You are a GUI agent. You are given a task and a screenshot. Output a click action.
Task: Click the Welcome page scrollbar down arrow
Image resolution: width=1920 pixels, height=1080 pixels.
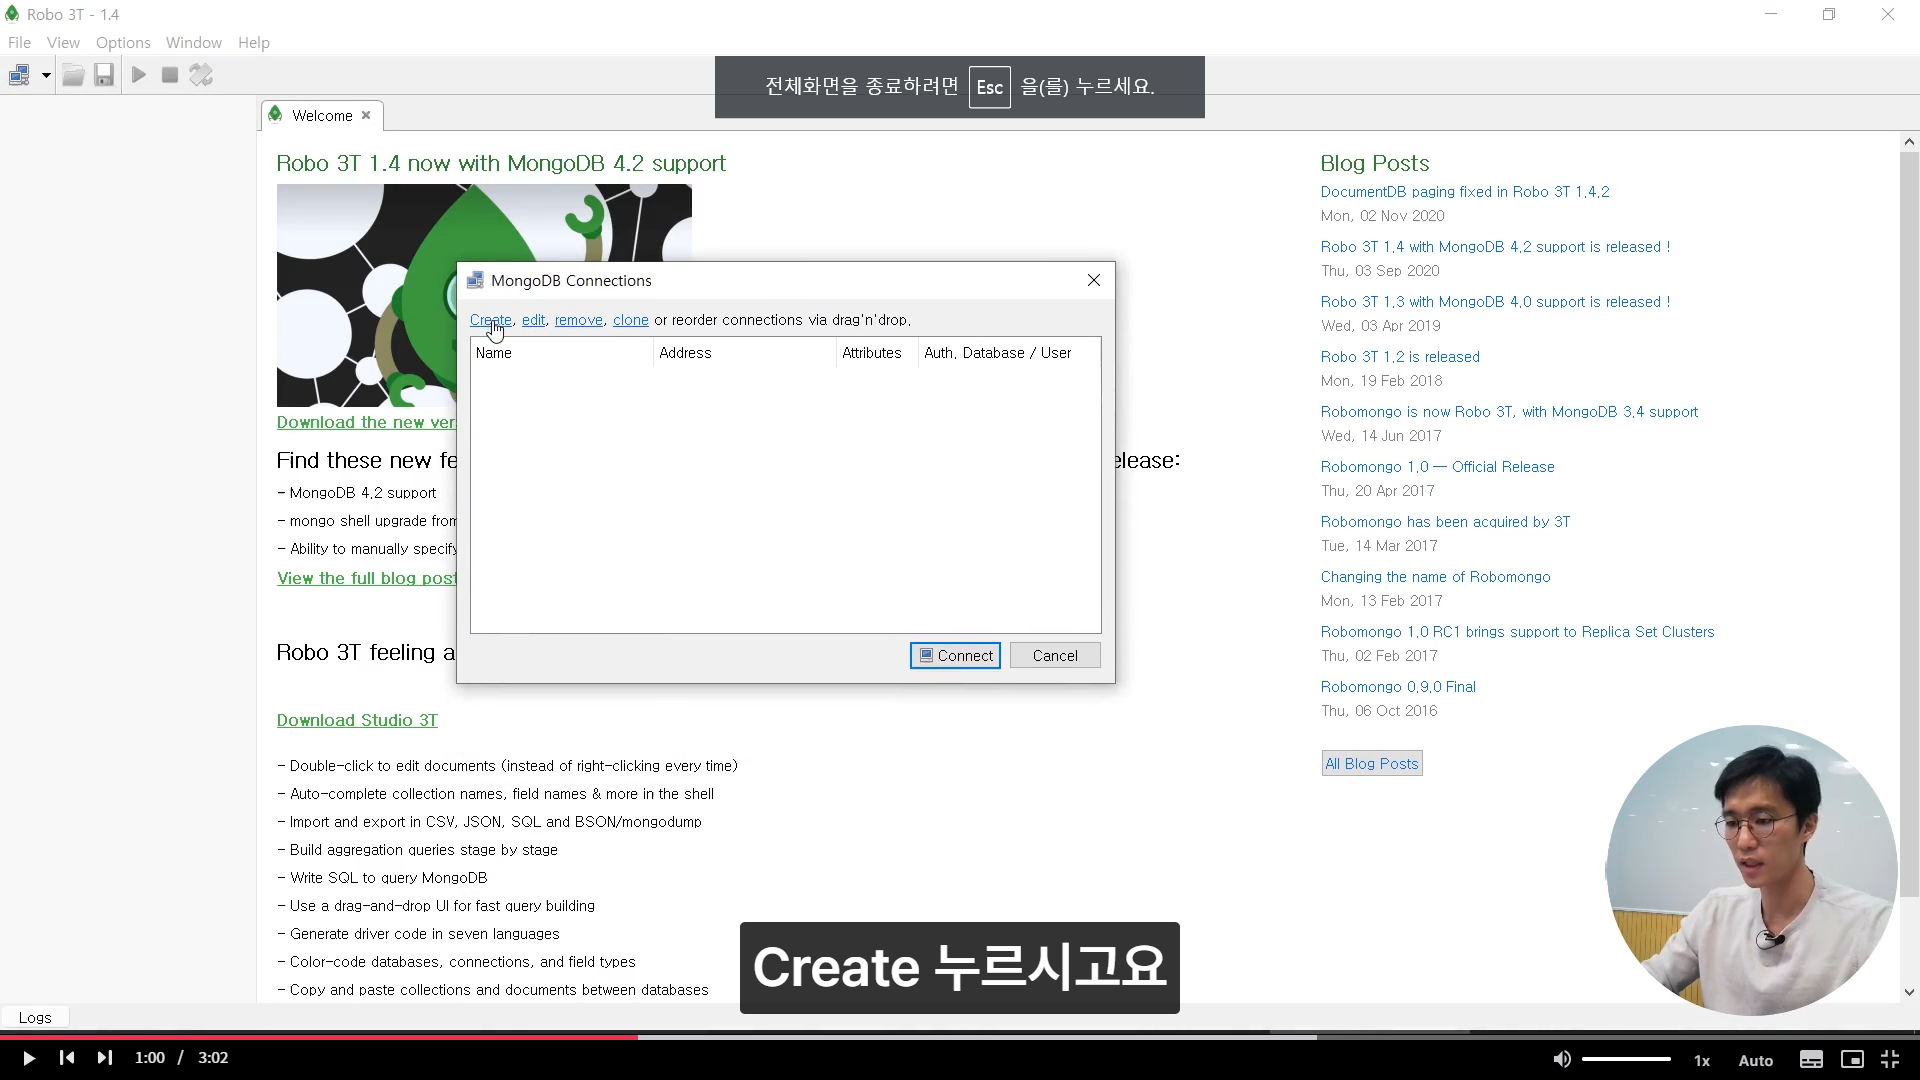click(1909, 992)
